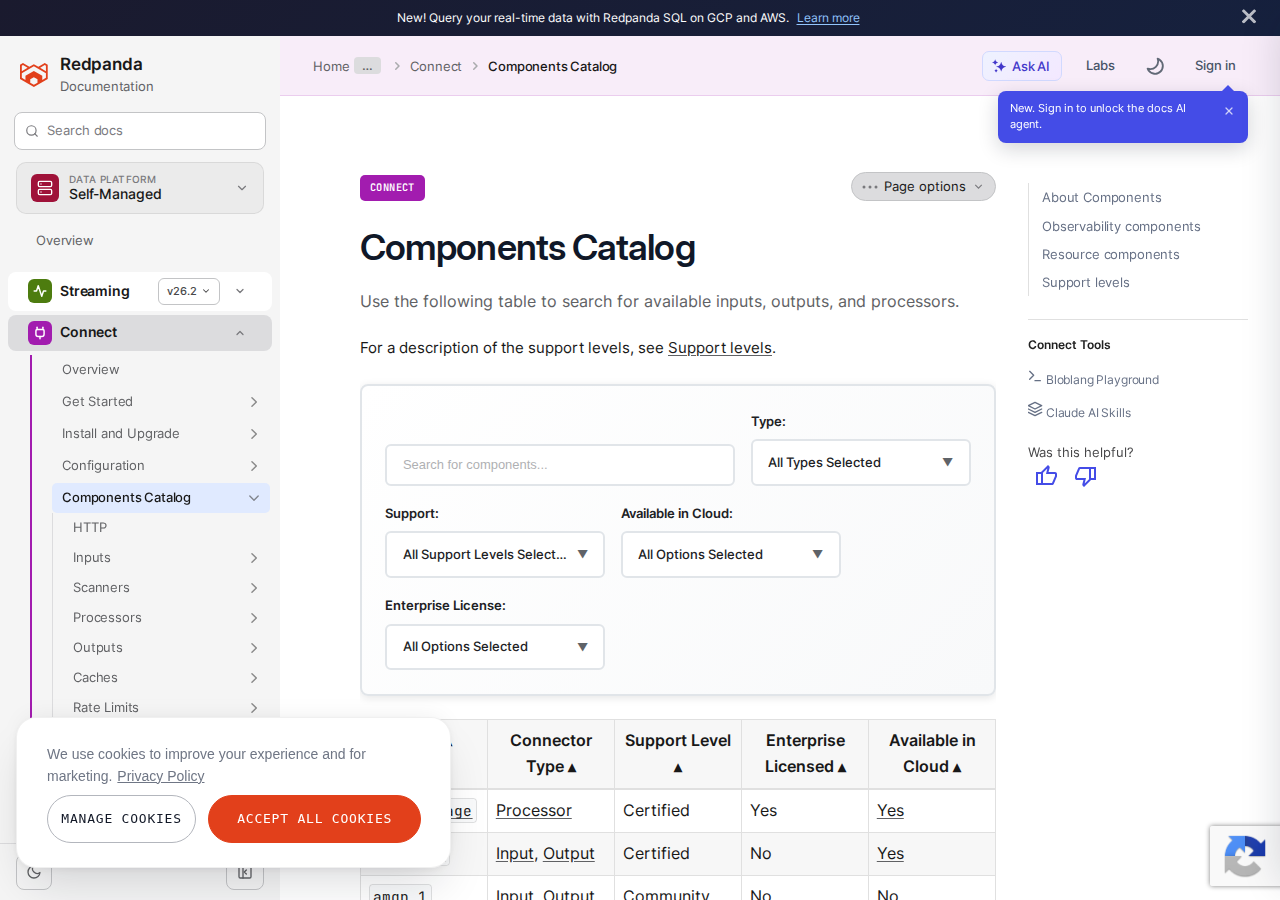Close the top announcement banner
The height and width of the screenshot is (900, 1280).
pyautogui.click(x=1249, y=16)
